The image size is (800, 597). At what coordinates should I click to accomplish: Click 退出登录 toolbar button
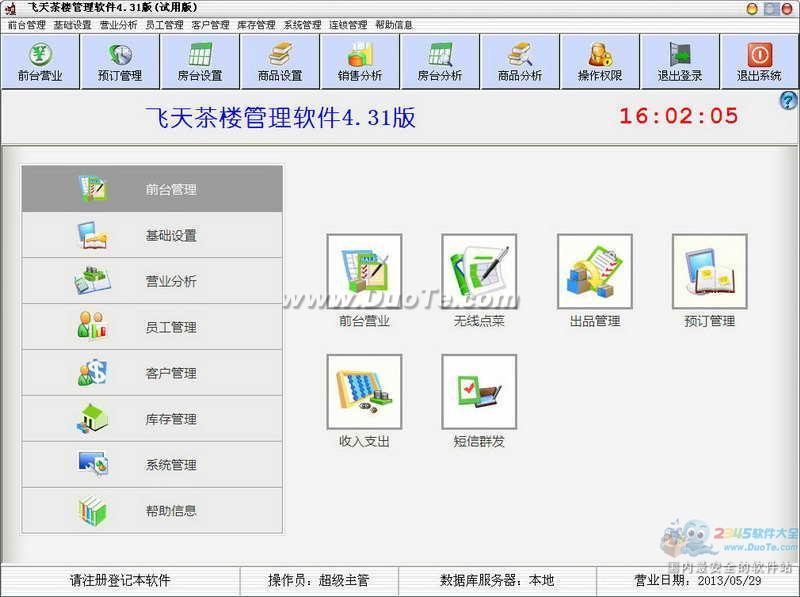[680, 62]
